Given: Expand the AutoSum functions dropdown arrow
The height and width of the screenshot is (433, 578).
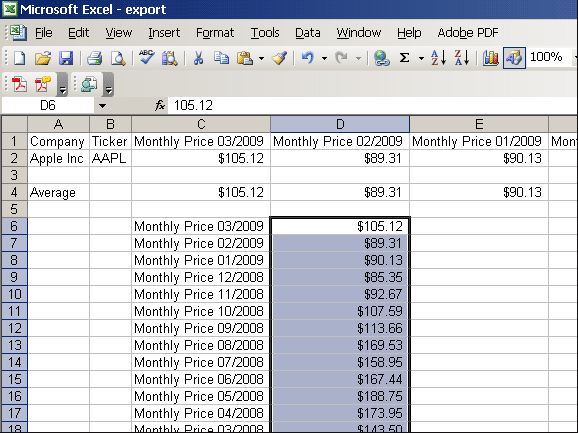Looking at the screenshot, I should coord(421,58).
